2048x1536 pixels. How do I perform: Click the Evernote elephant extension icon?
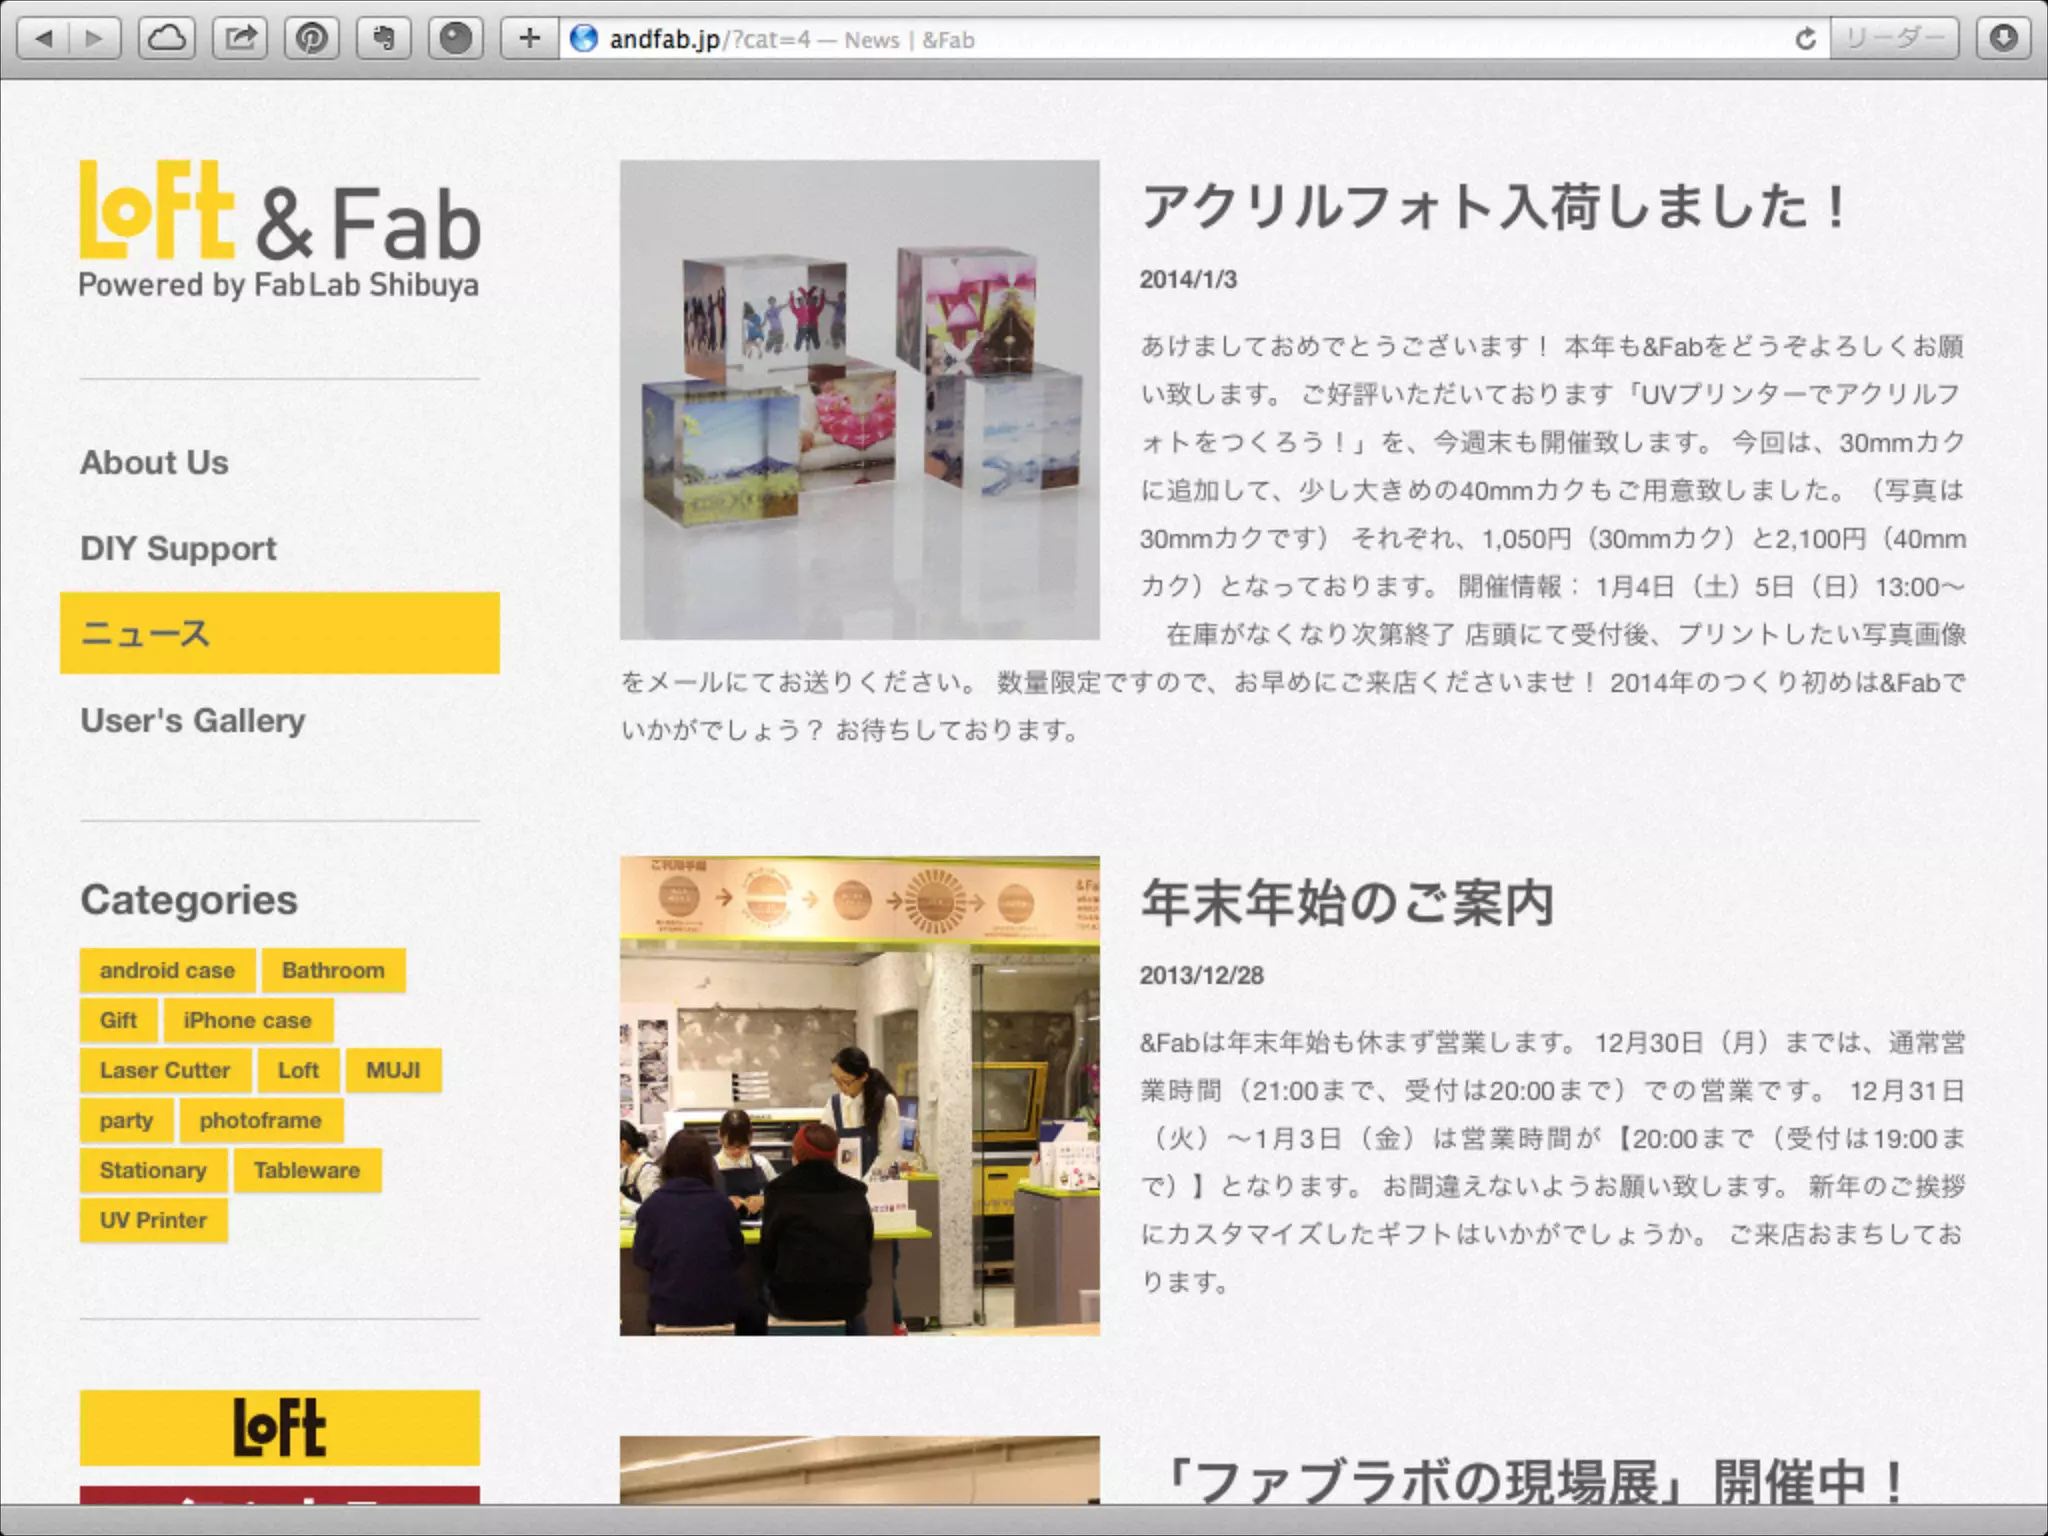(384, 39)
